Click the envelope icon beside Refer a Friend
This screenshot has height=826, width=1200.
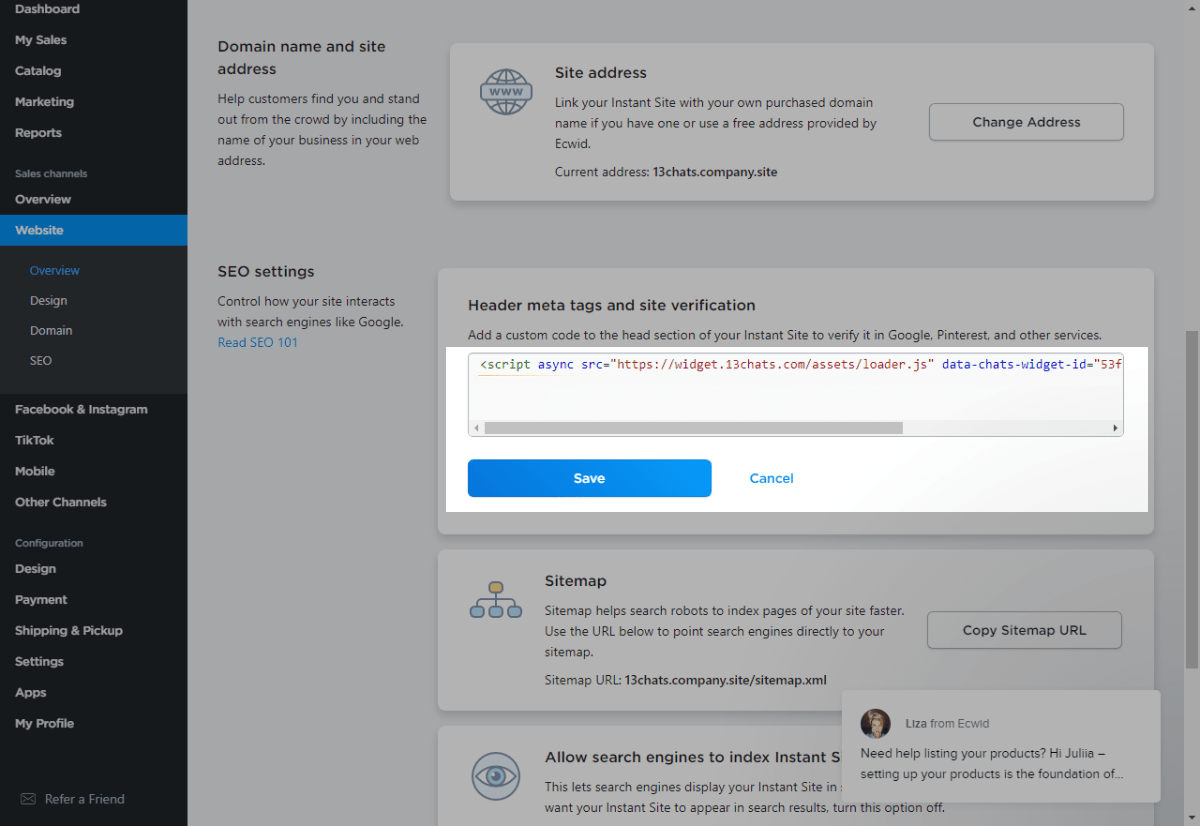pos(28,799)
